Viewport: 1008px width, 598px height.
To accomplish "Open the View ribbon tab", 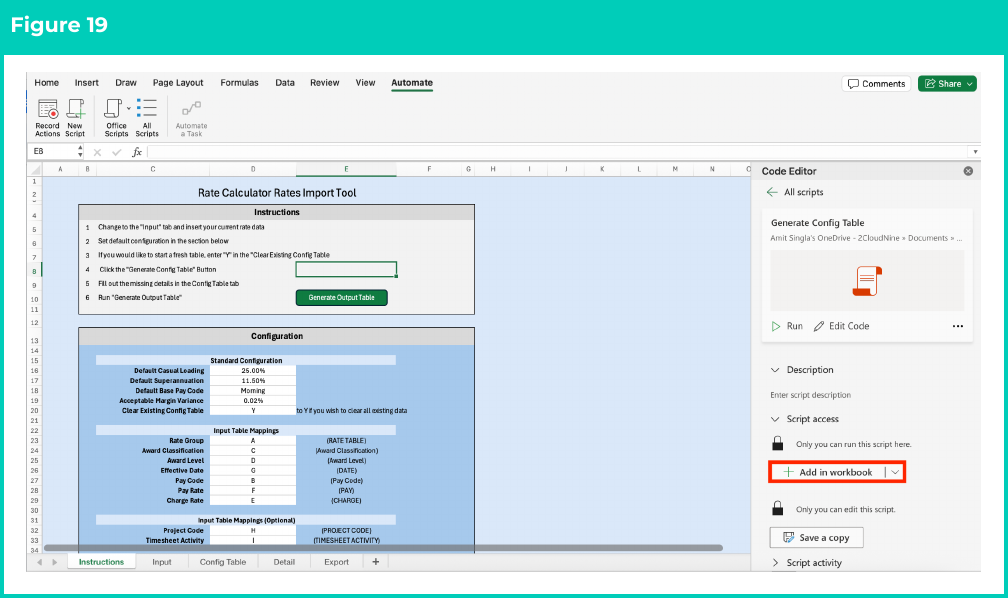I will [x=365, y=83].
